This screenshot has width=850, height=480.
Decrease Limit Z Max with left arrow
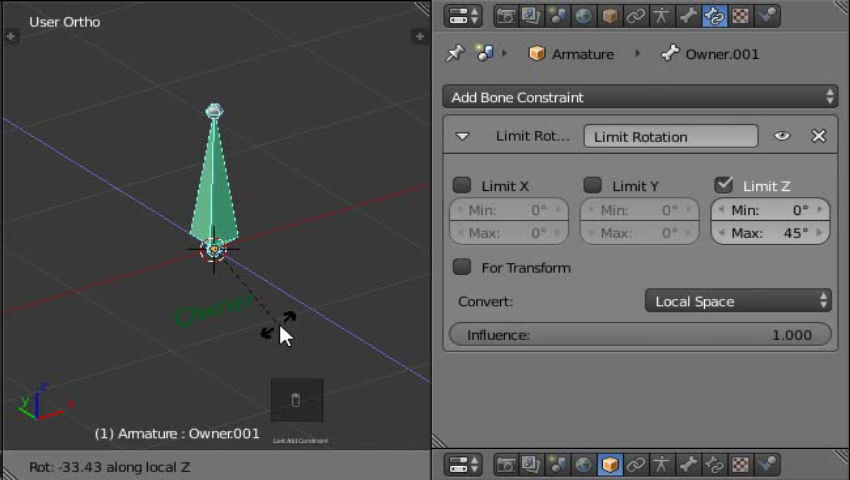tap(721, 233)
